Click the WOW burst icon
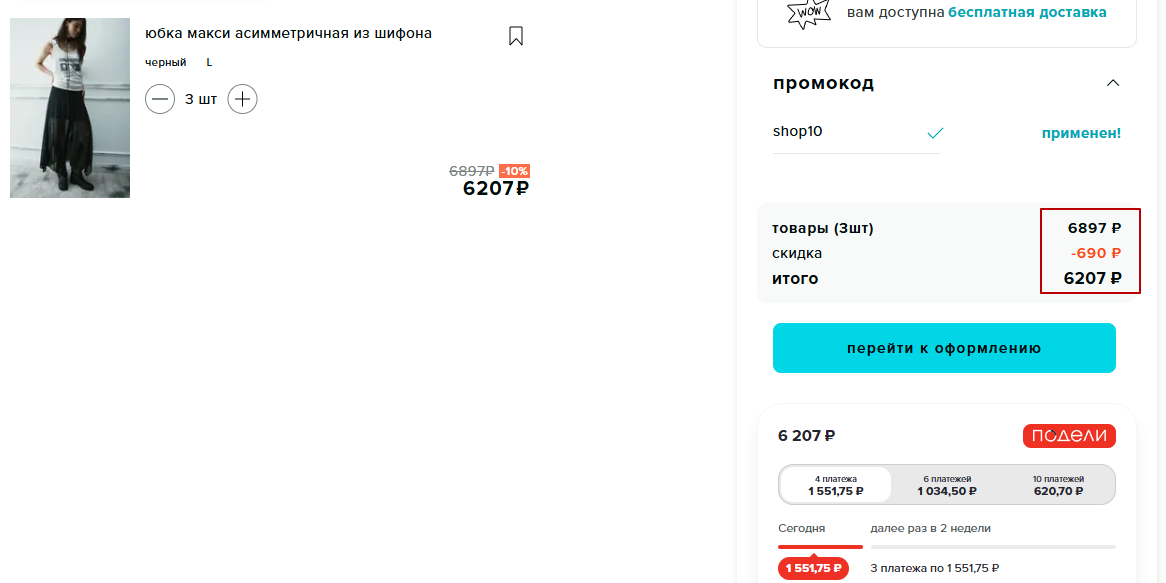This screenshot has width=1166, height=583. coord(807,13)
